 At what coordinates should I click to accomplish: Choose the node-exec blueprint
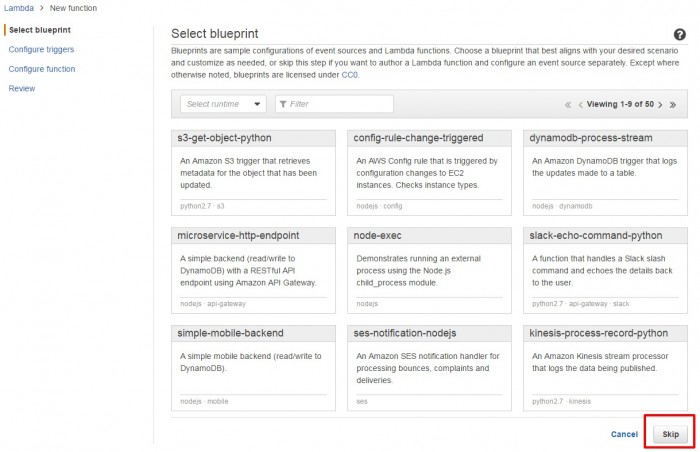[x=429, y=271]
